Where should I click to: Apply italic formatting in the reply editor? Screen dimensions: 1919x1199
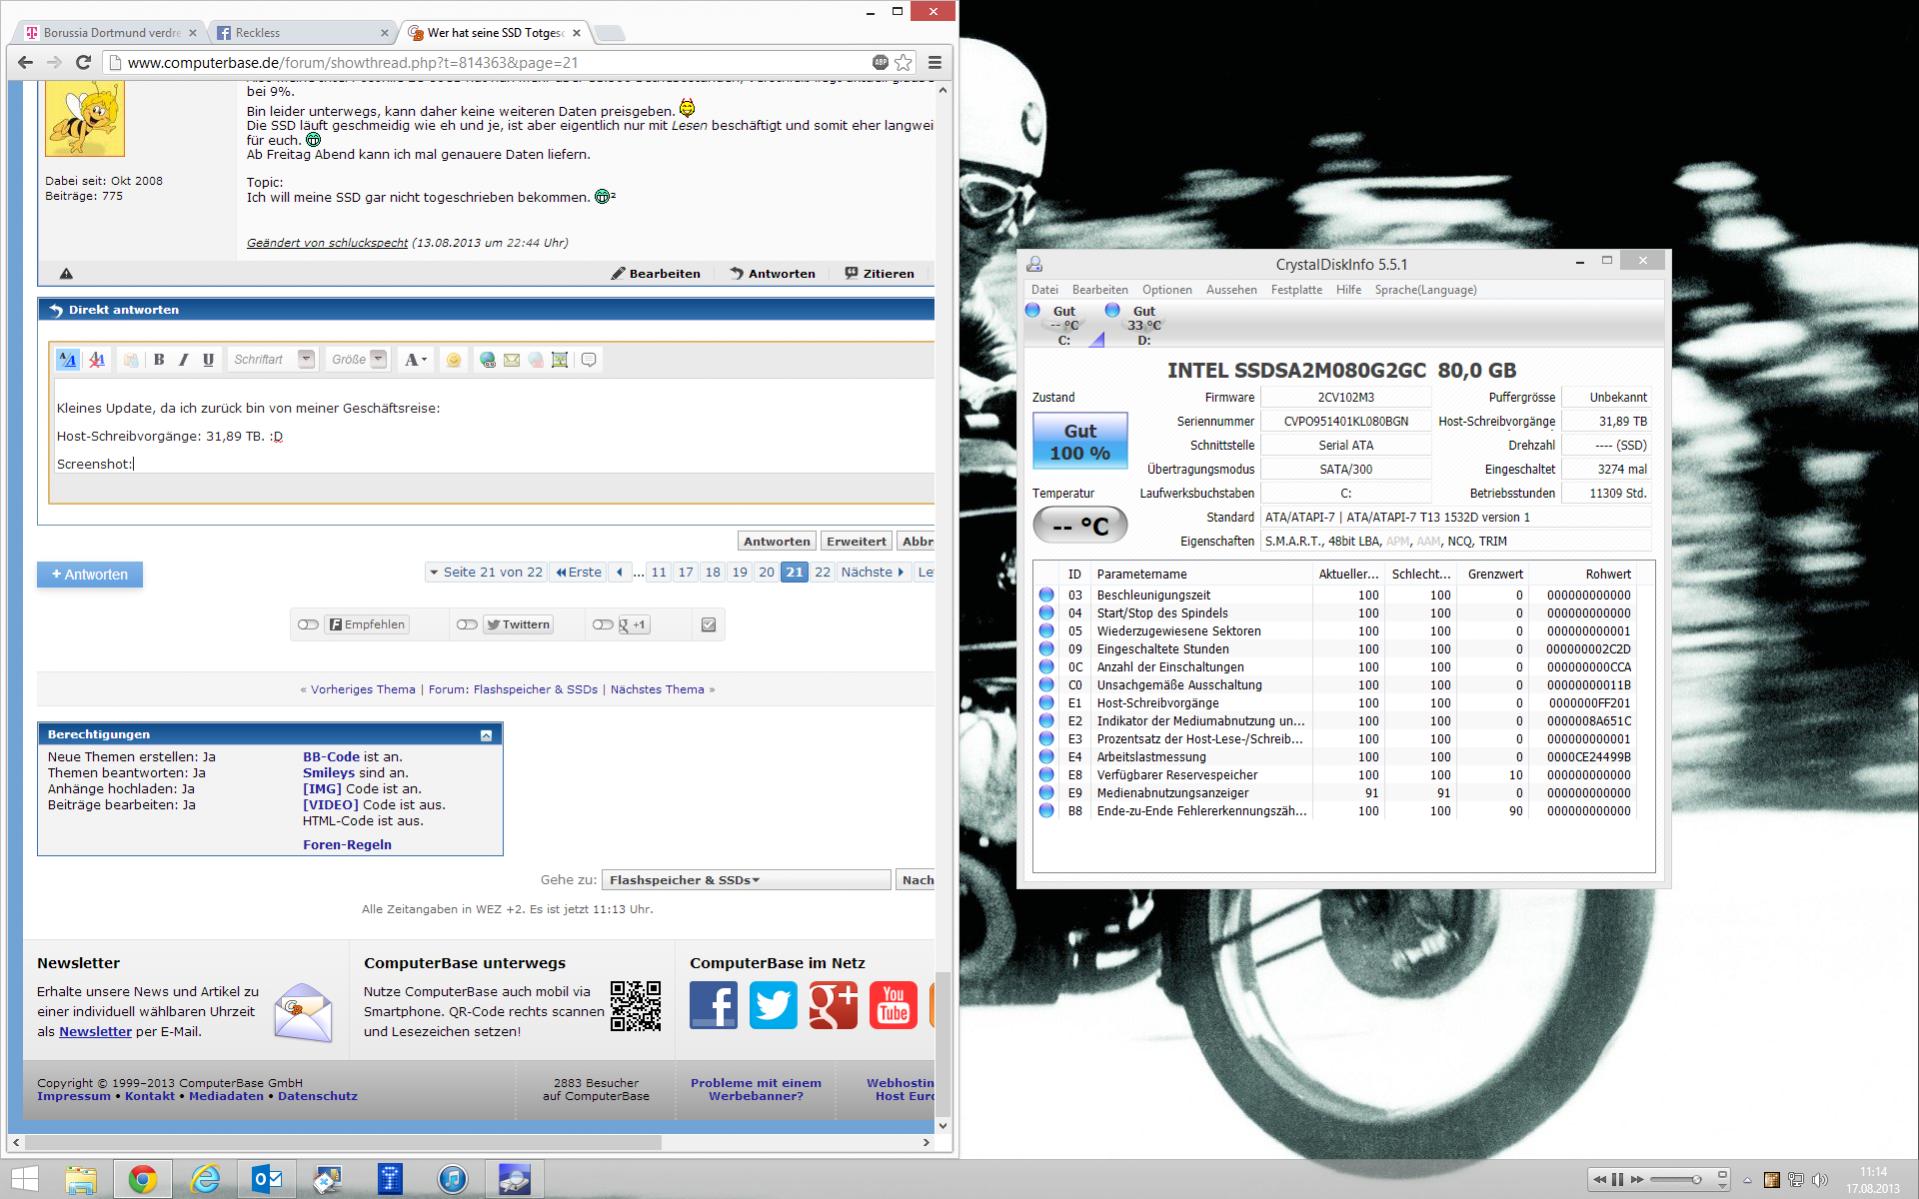(x=183, y=360)
